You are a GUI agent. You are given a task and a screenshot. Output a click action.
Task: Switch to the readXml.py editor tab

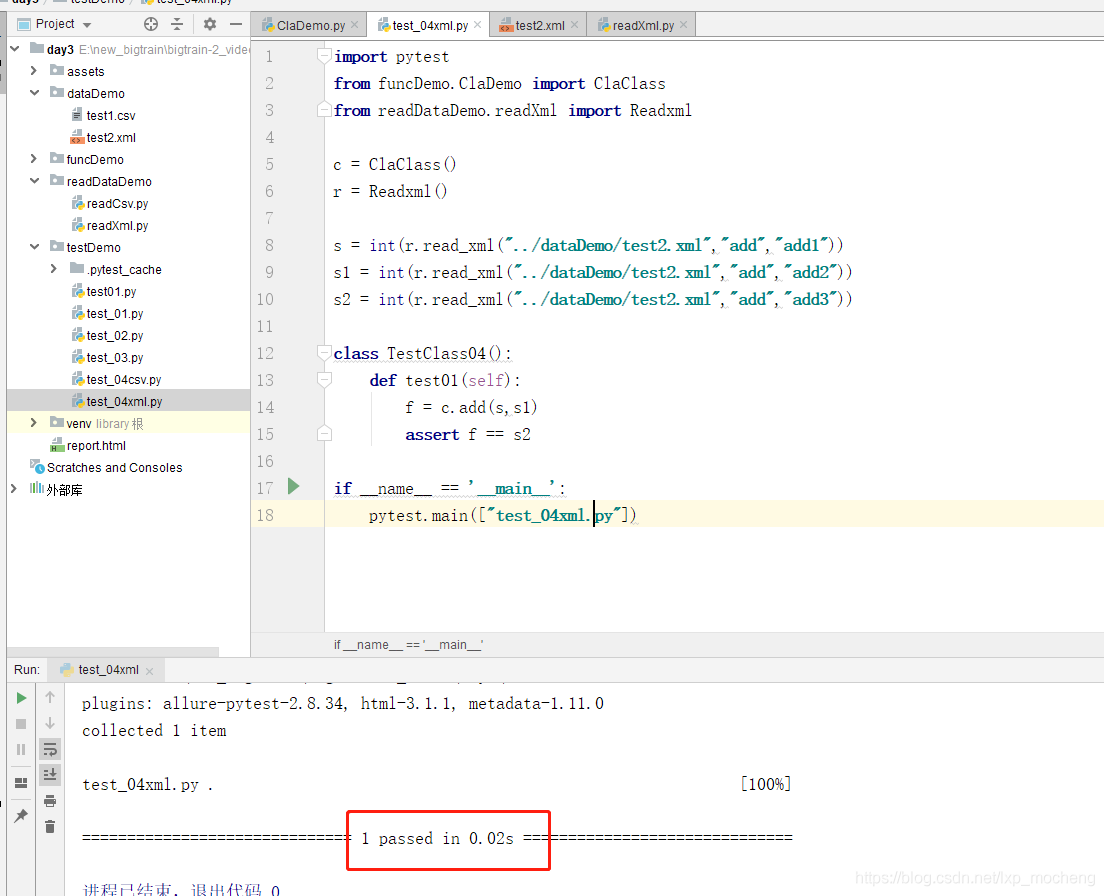click(643, 26)
